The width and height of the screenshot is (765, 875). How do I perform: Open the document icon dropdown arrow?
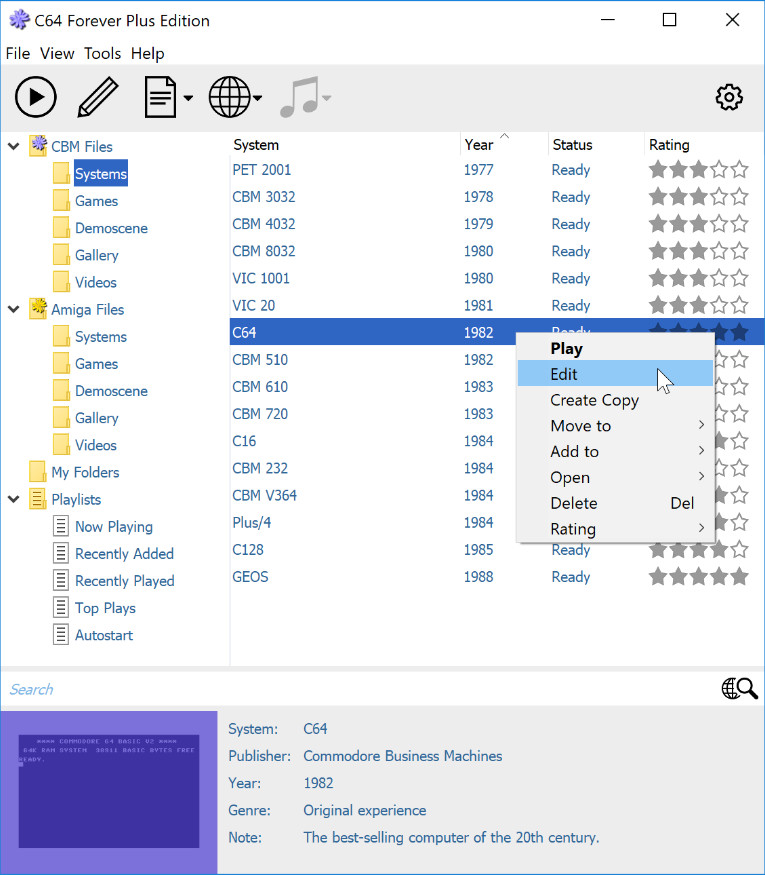click(x=188, y=98)
